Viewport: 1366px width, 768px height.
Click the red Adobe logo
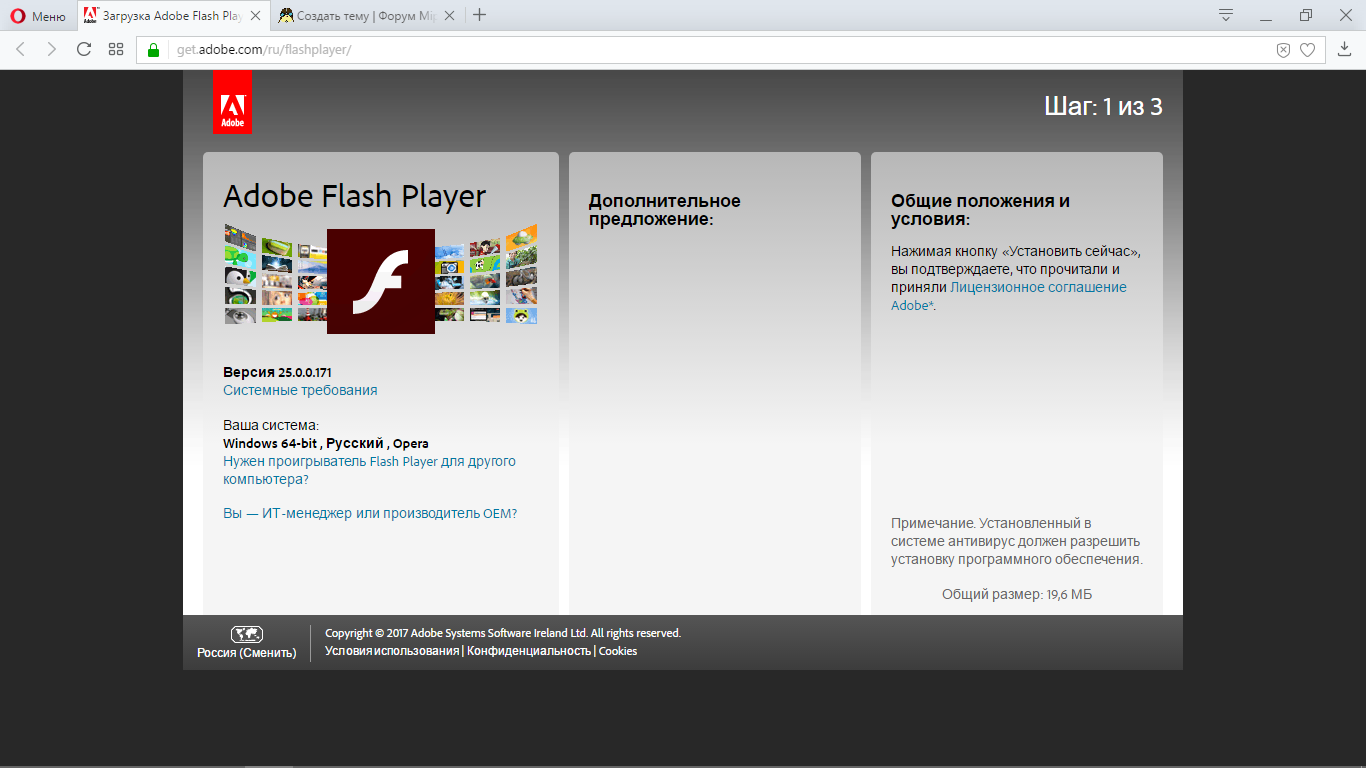pyautogui.click(x=232, y=101)
